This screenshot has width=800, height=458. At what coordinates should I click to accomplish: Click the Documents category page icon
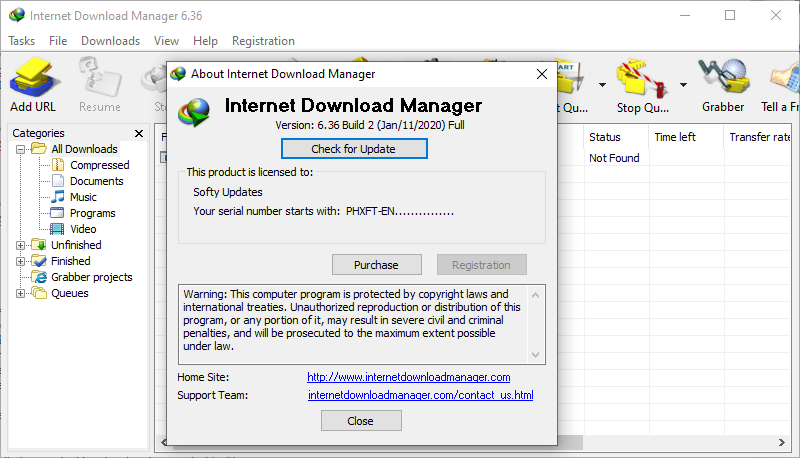[58, 181]
